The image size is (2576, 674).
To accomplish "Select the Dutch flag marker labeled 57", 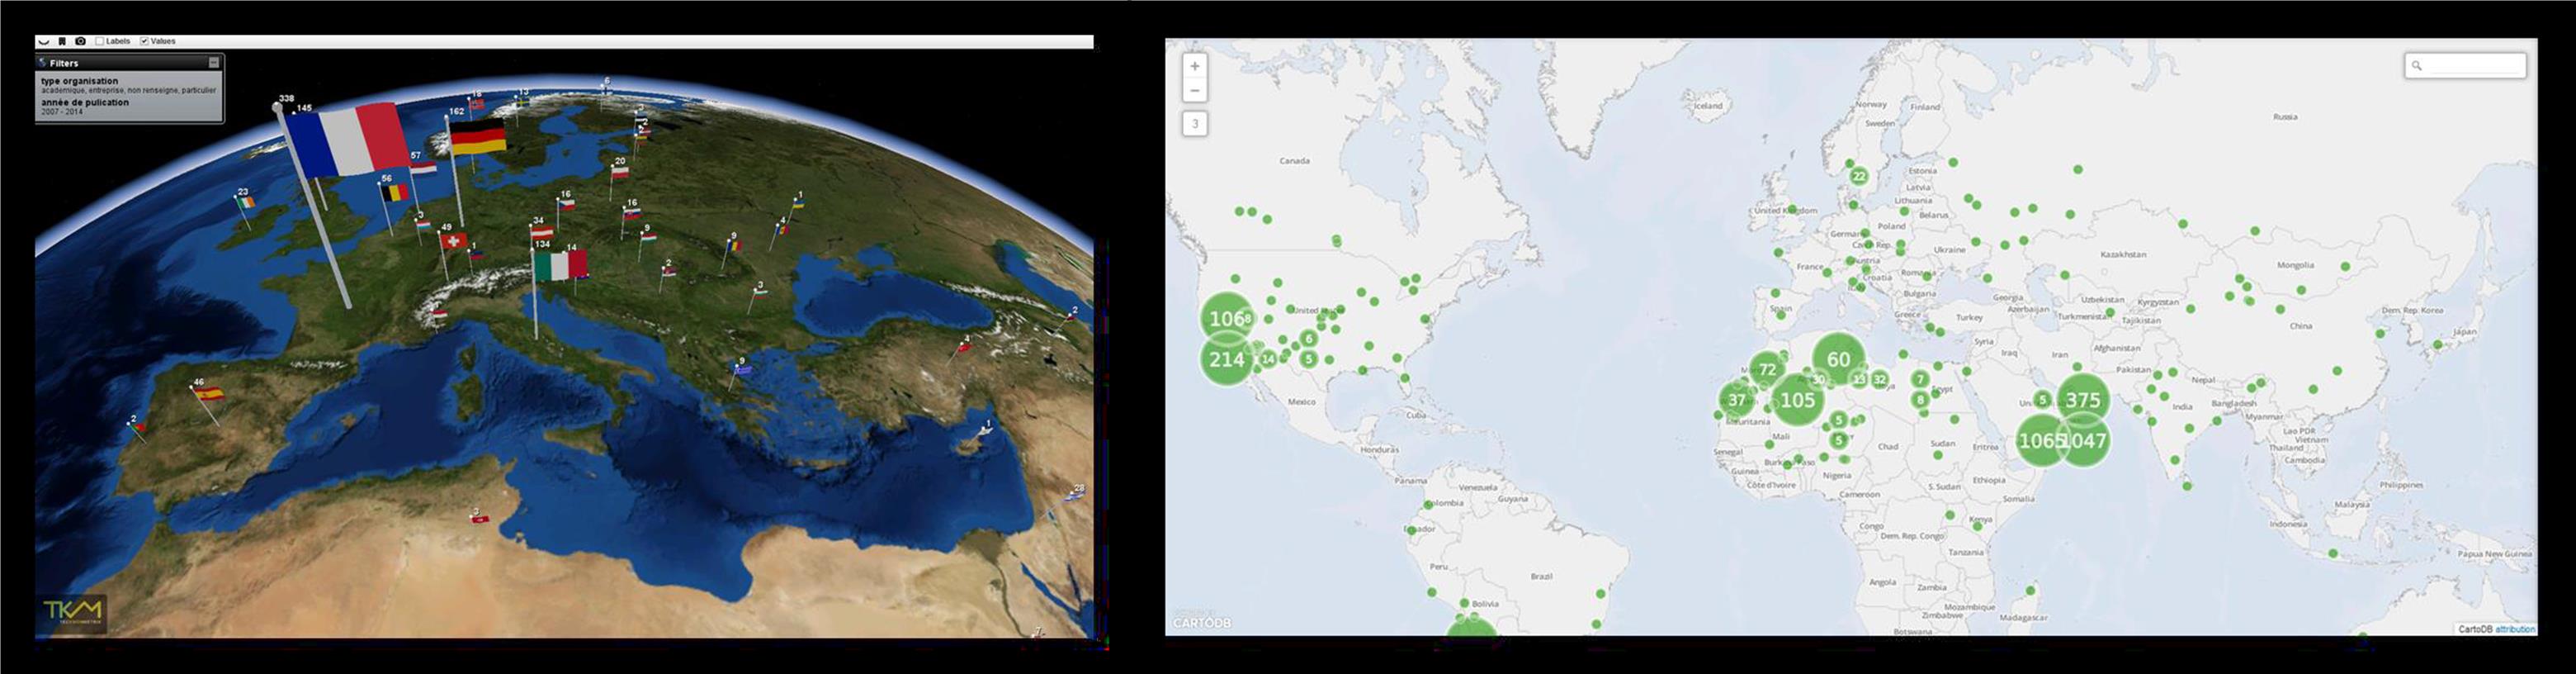I will pyautogui.click(x=424, y=167).
